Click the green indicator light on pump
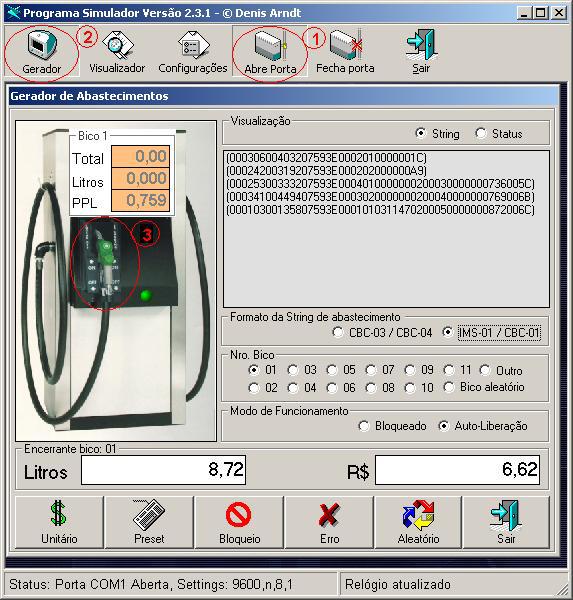Screen dimensions: 573x600 click(146, 295)
